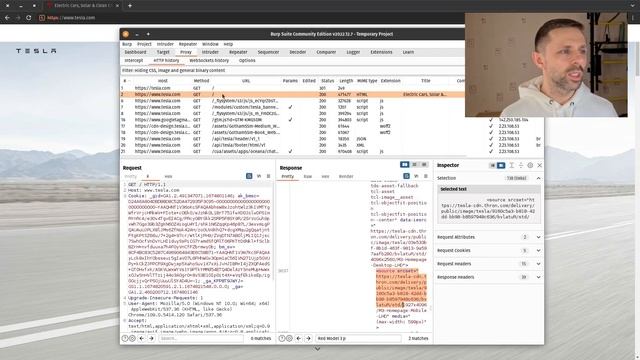Open a new browser tab
Screen dimensions: 640x360
[129, 6]
